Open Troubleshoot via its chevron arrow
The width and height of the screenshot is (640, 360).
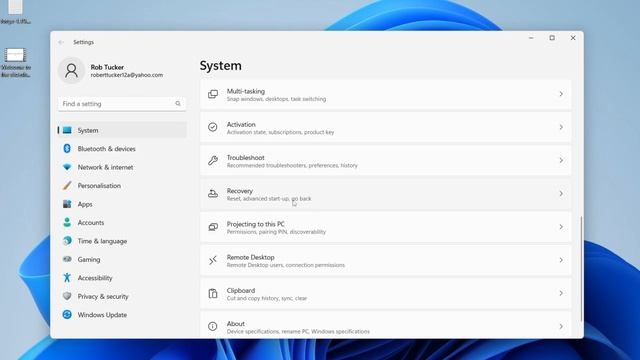(x=561, y=160)
